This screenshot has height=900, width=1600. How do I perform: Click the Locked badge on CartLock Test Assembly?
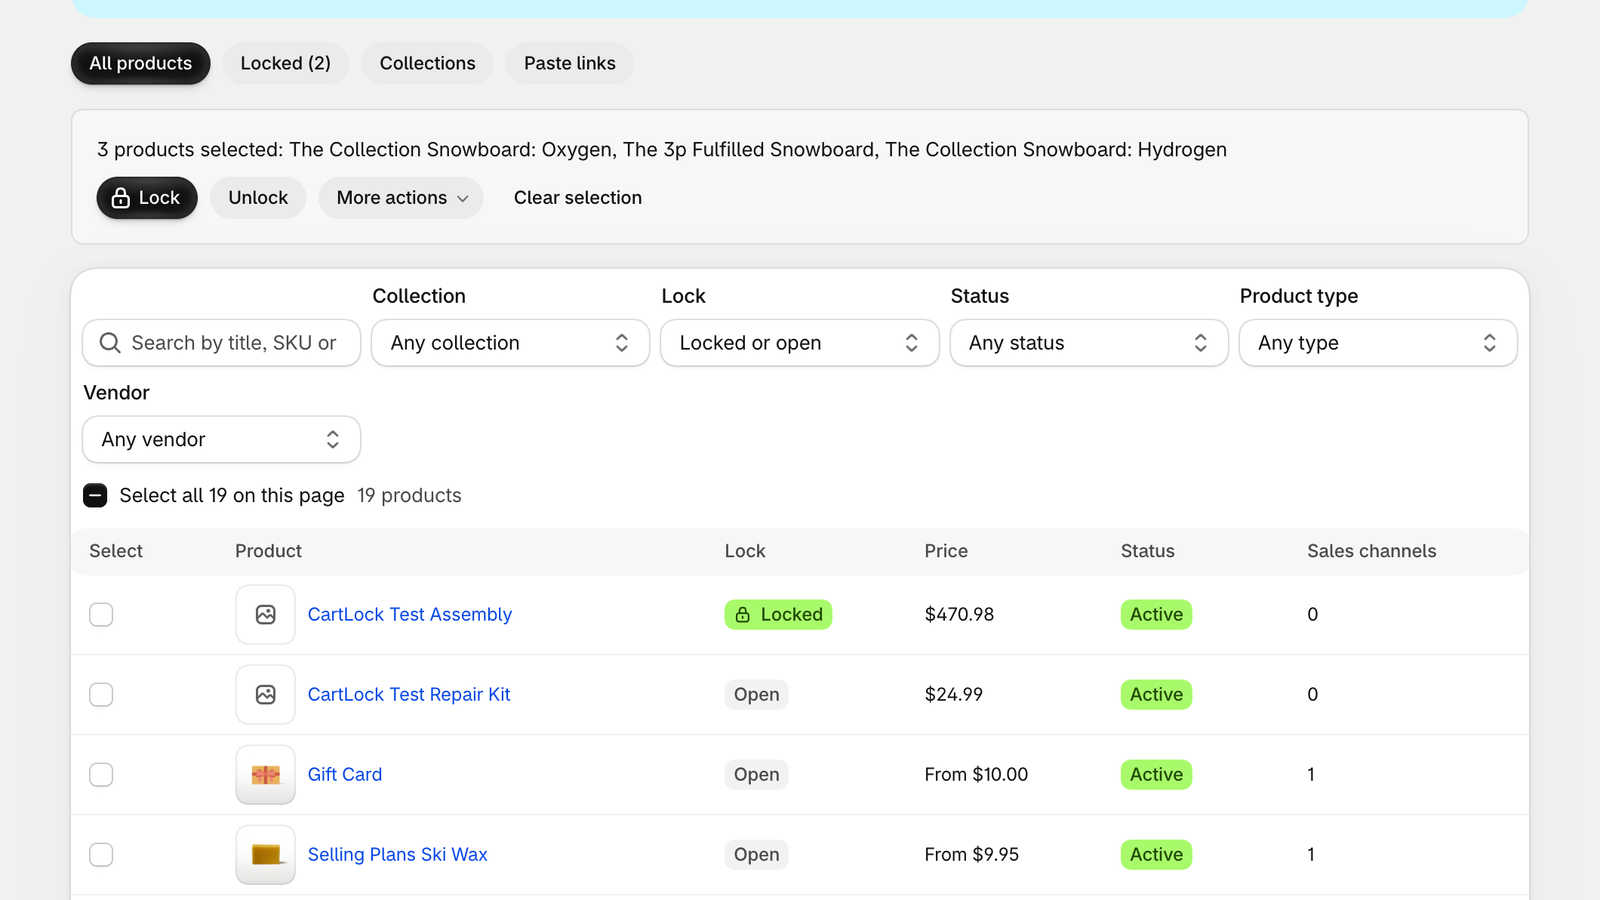coord(778,615)
